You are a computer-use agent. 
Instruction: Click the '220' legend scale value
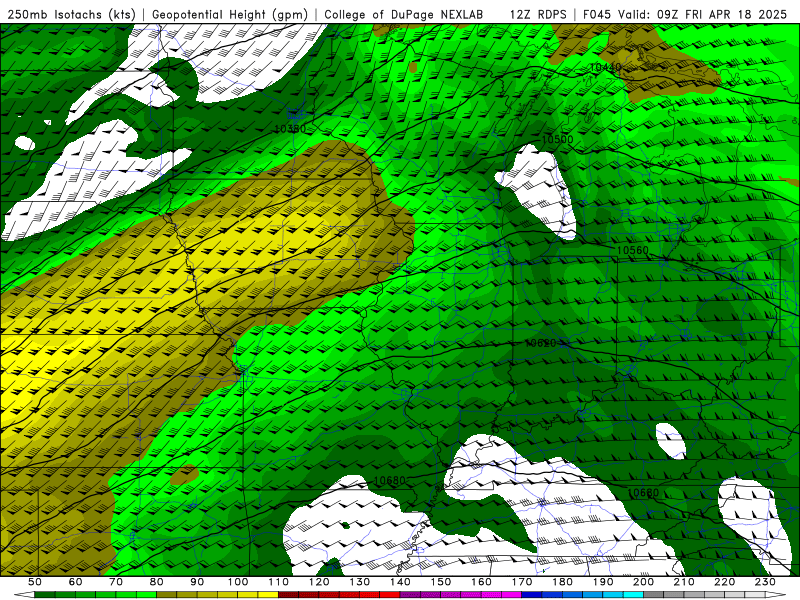(725, 582)
